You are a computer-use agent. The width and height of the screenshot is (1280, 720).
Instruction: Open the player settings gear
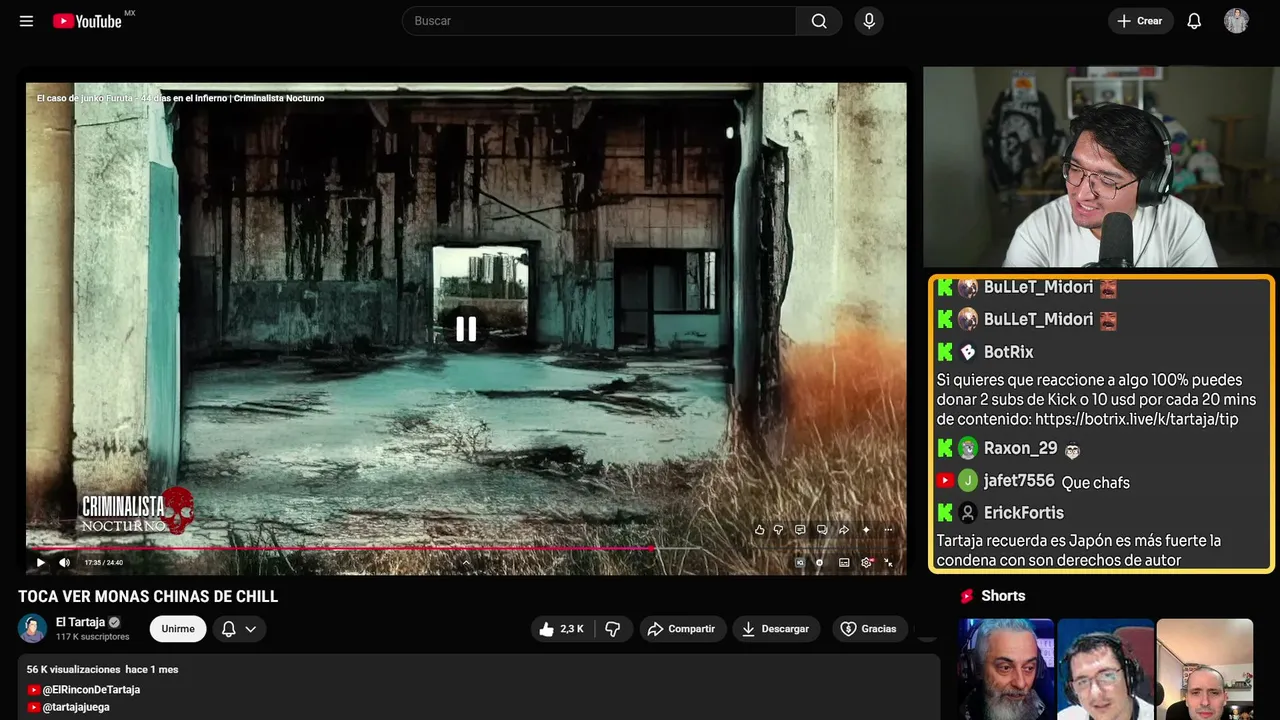click(x=867, y=562)
